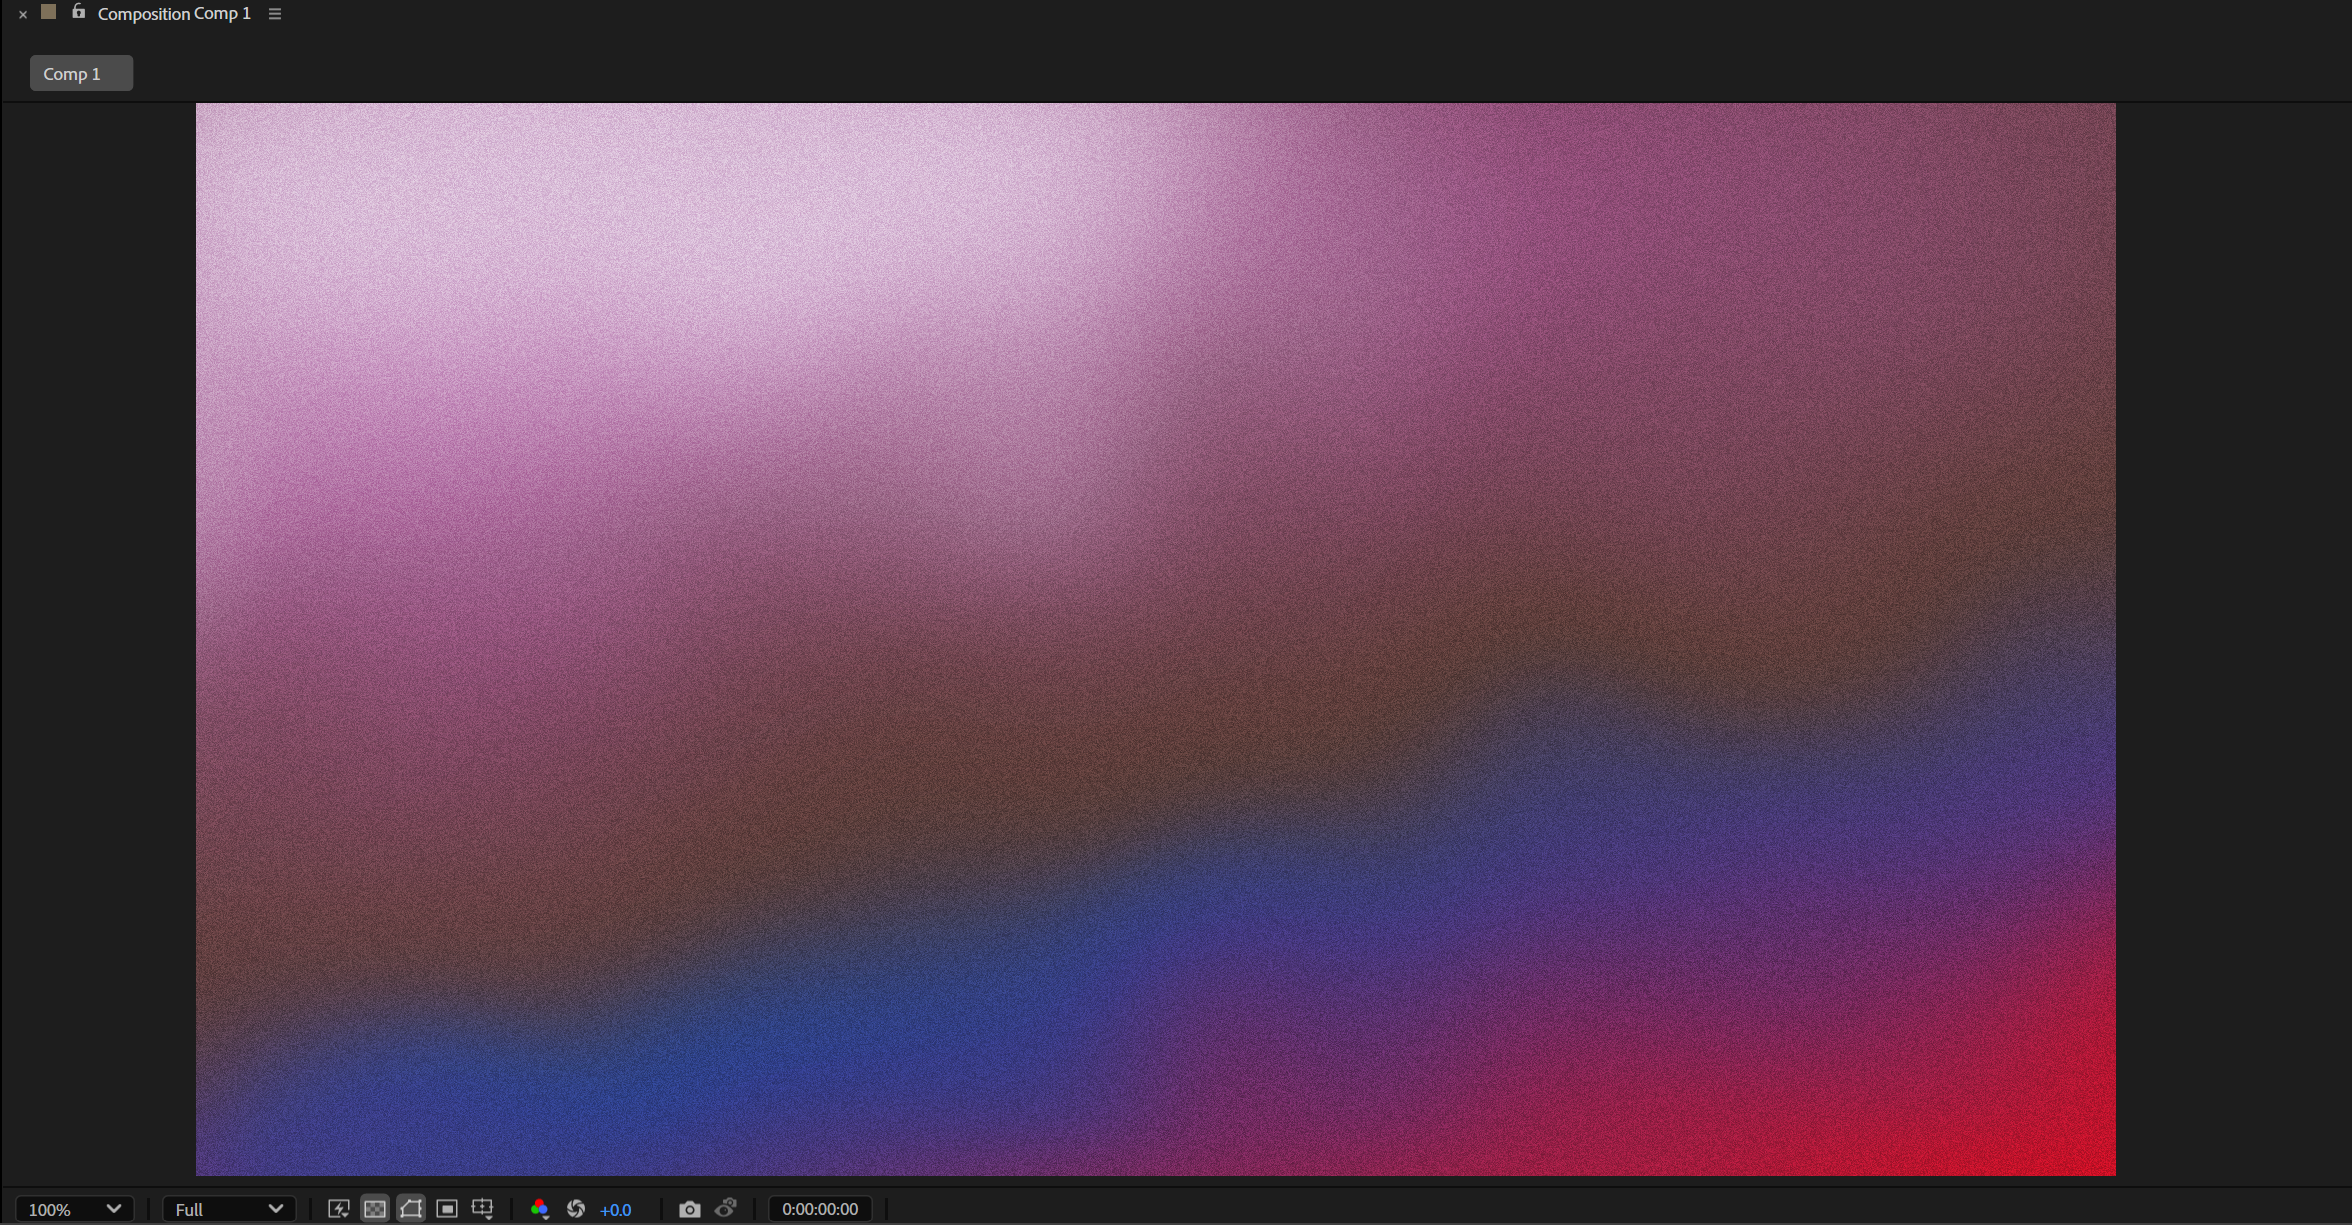Show the last snapshot
The image size is (2352, 1225).
point(726,1208)
